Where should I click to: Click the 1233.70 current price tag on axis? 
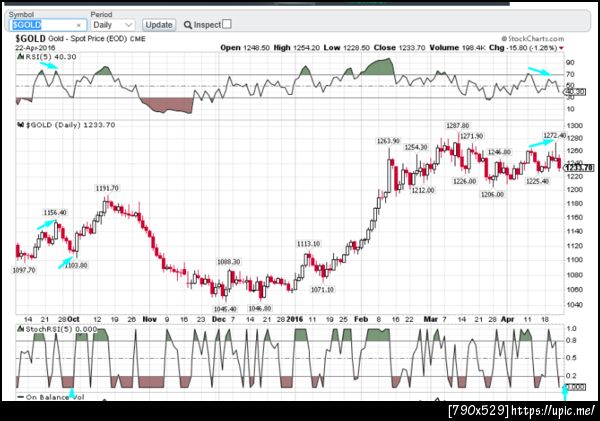click(x=579, y=168)
